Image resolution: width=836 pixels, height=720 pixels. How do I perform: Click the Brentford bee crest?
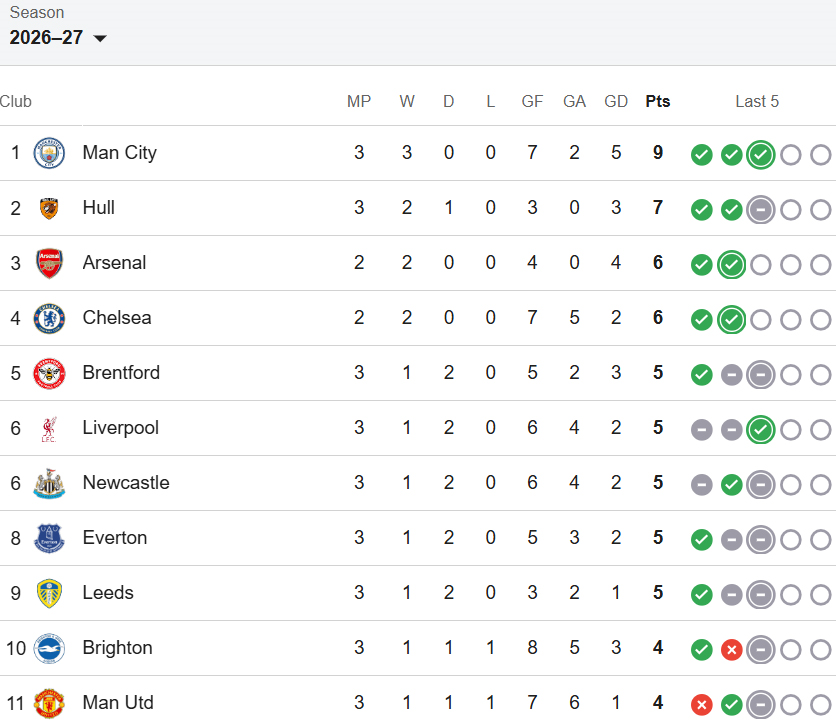(49, 373)
